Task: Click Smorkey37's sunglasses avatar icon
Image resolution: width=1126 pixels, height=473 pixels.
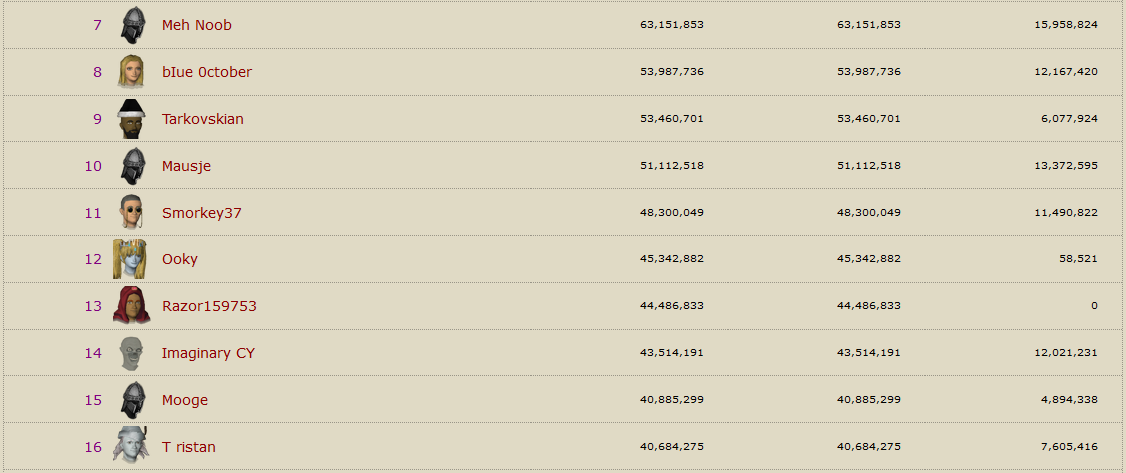Action: pyautogui.click(x=131, y=213)
